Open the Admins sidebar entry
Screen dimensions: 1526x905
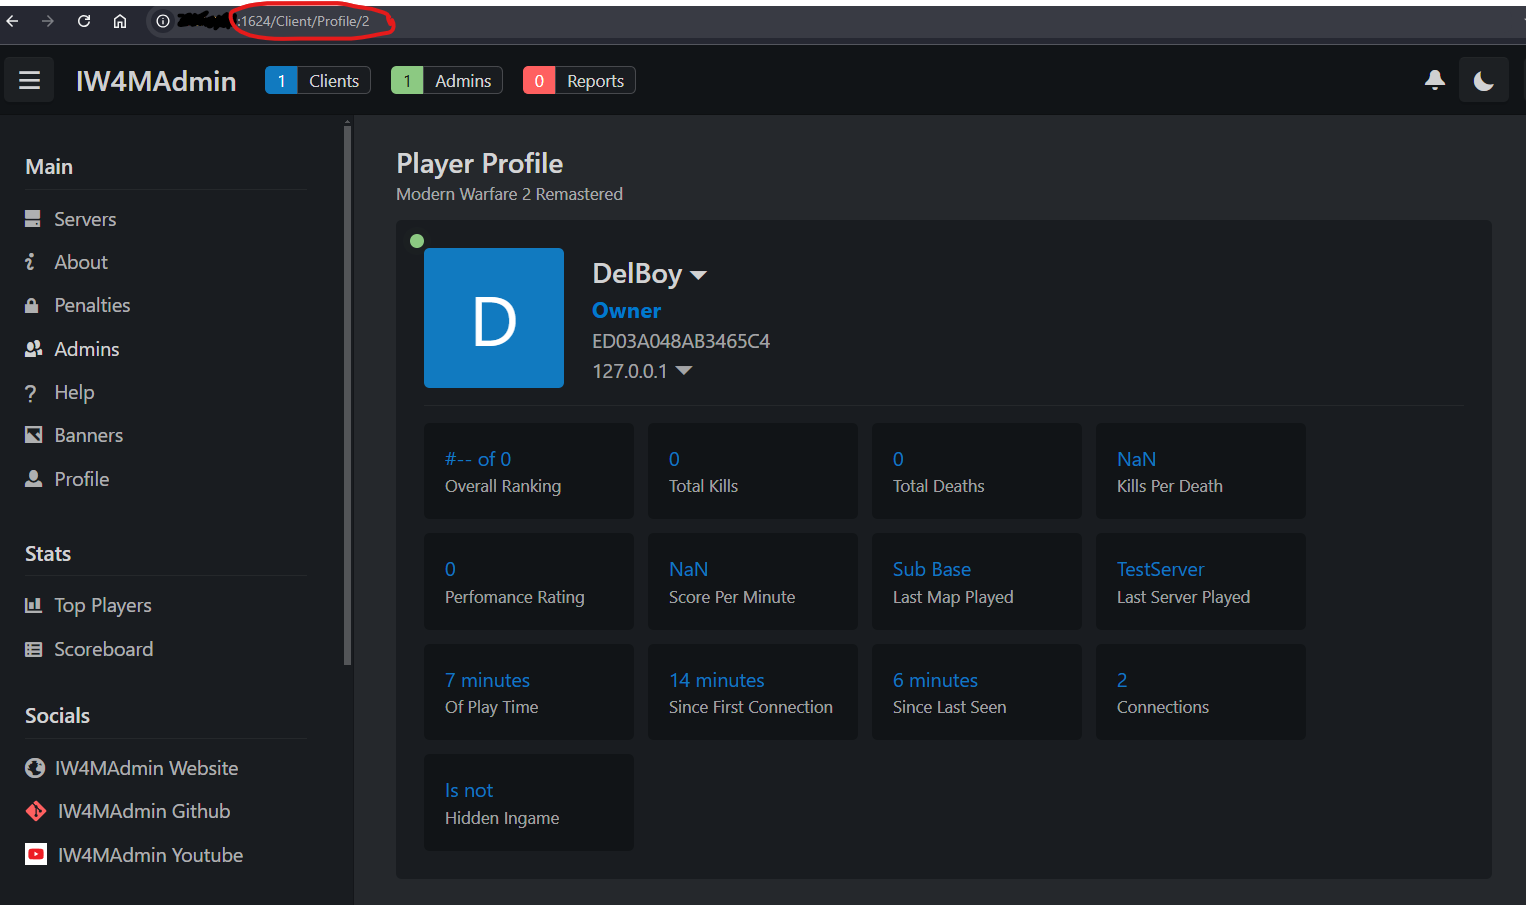(87, 349)
